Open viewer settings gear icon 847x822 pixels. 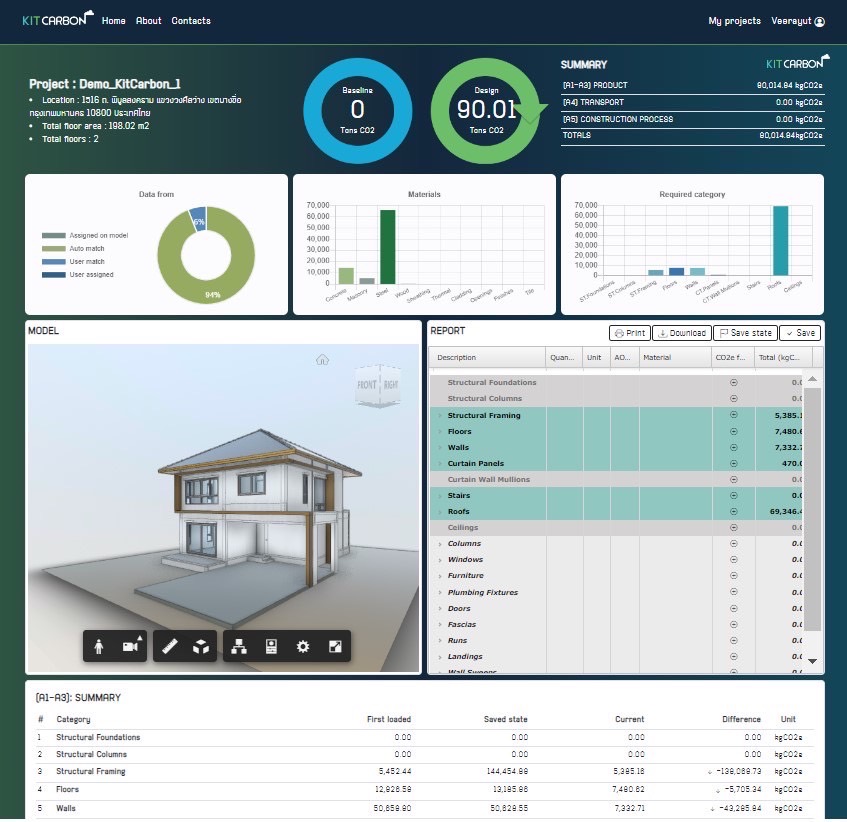pos(303,647)
